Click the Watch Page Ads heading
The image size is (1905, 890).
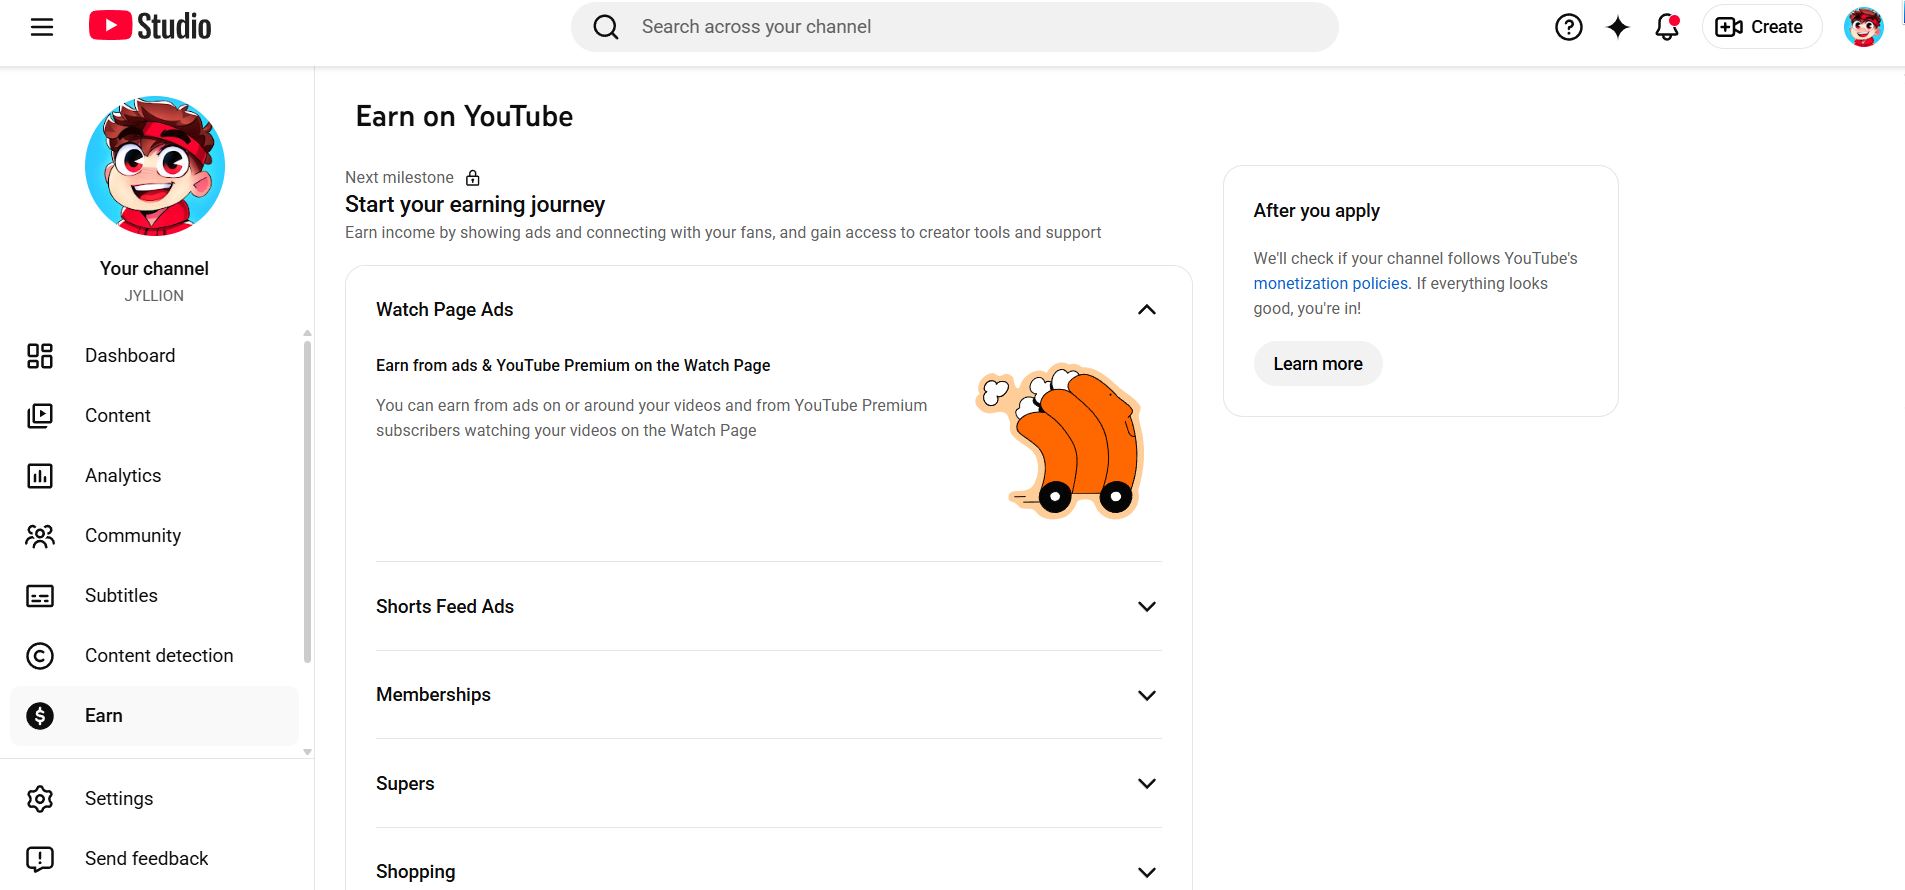click(445, 310)
